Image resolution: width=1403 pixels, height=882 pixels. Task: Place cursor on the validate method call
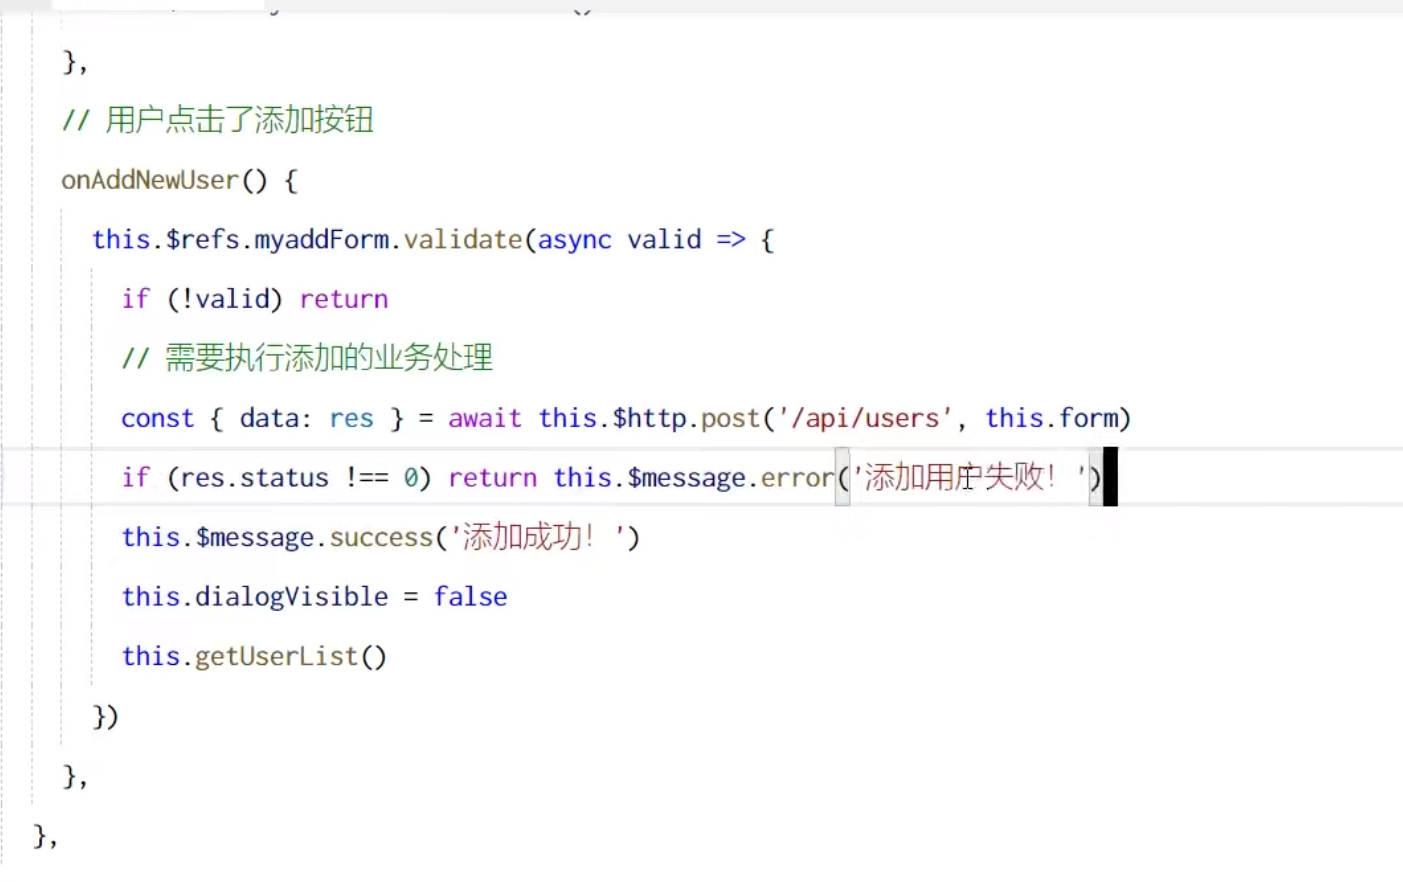pyautogui.click(x=462, y=239)
